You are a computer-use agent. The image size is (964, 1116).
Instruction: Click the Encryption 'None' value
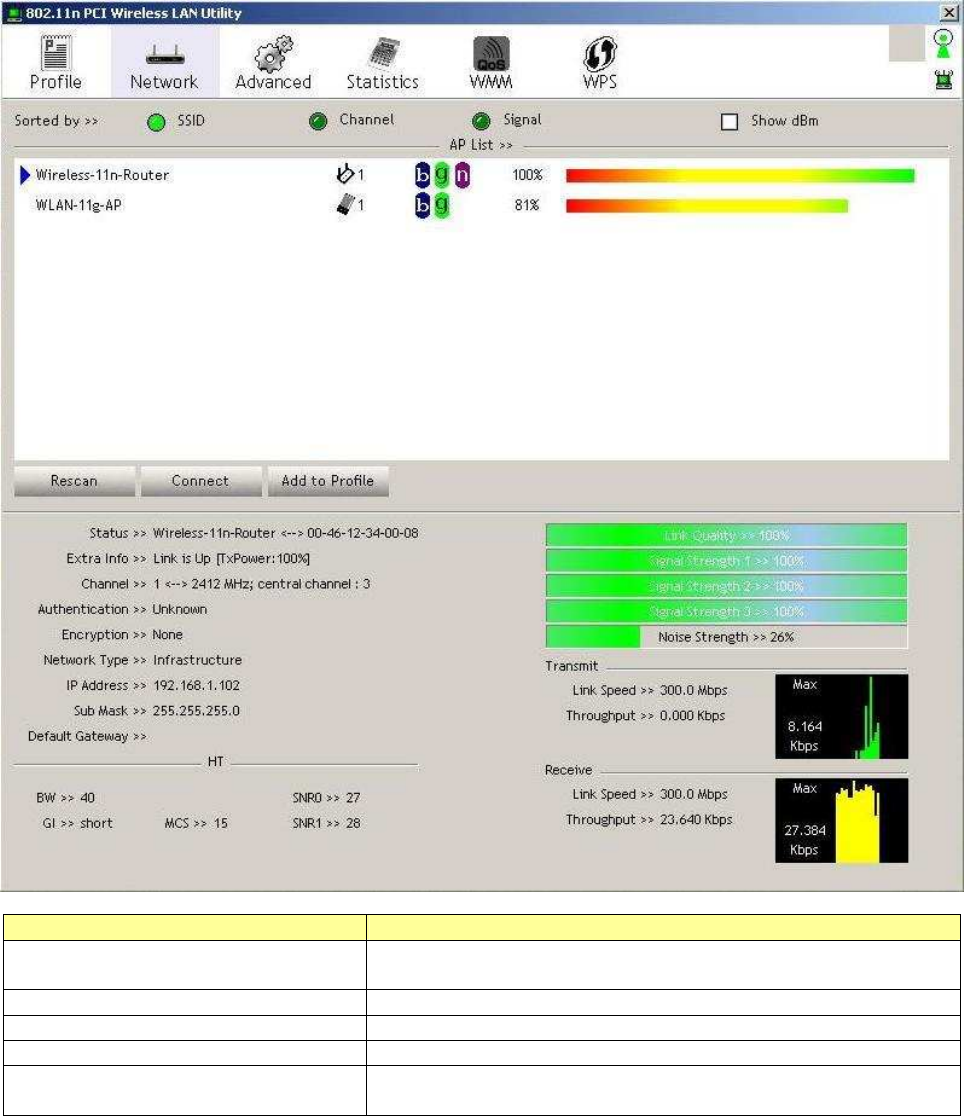[x=167, y=635]
